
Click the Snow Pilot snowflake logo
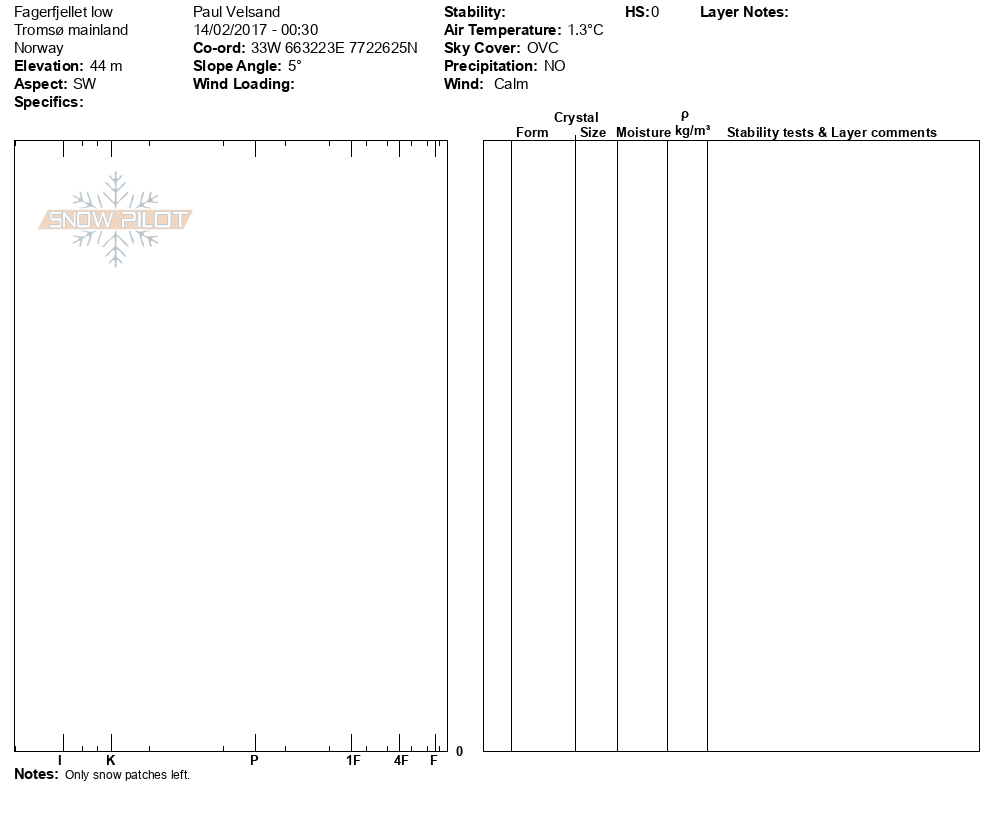(116, 219)
